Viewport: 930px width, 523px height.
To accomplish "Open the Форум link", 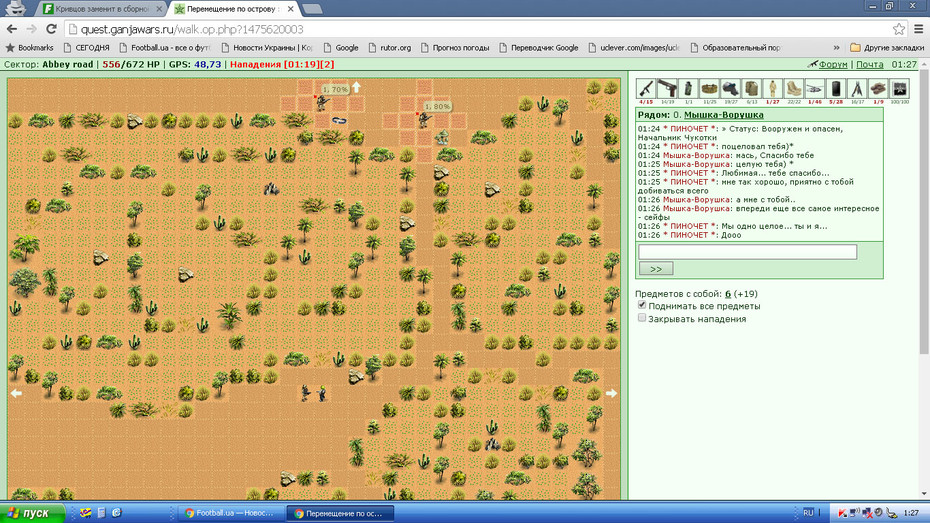I will point(833,64).
